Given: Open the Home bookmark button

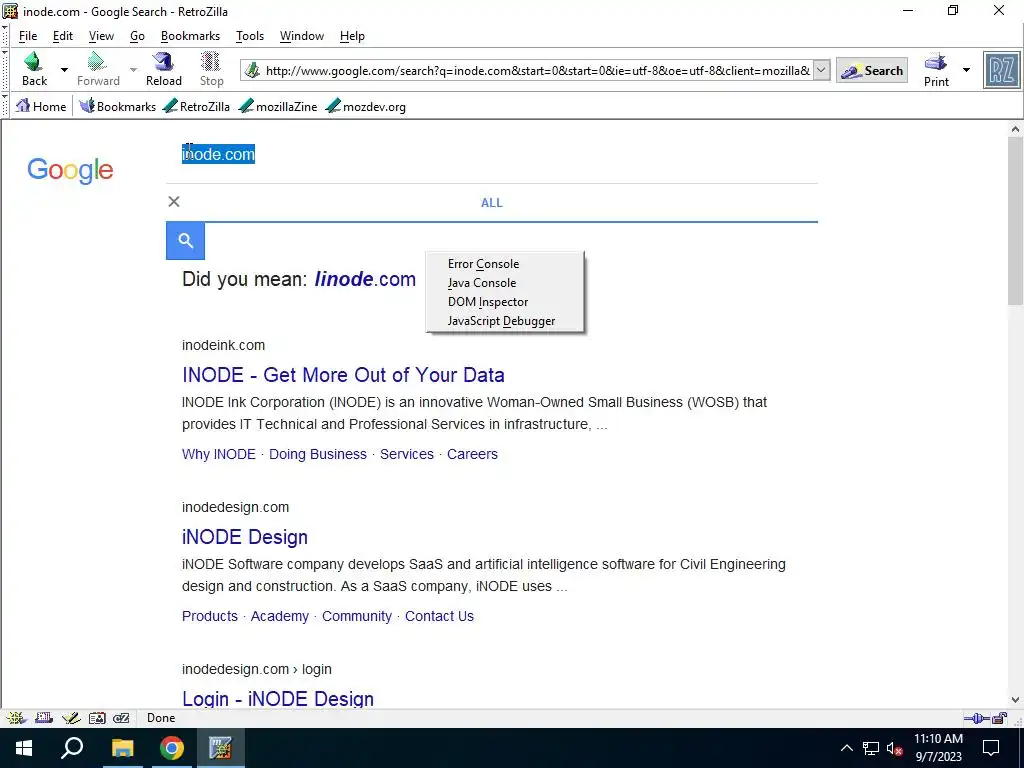Looking at the screenshot, I should click(x=41, y=106).
